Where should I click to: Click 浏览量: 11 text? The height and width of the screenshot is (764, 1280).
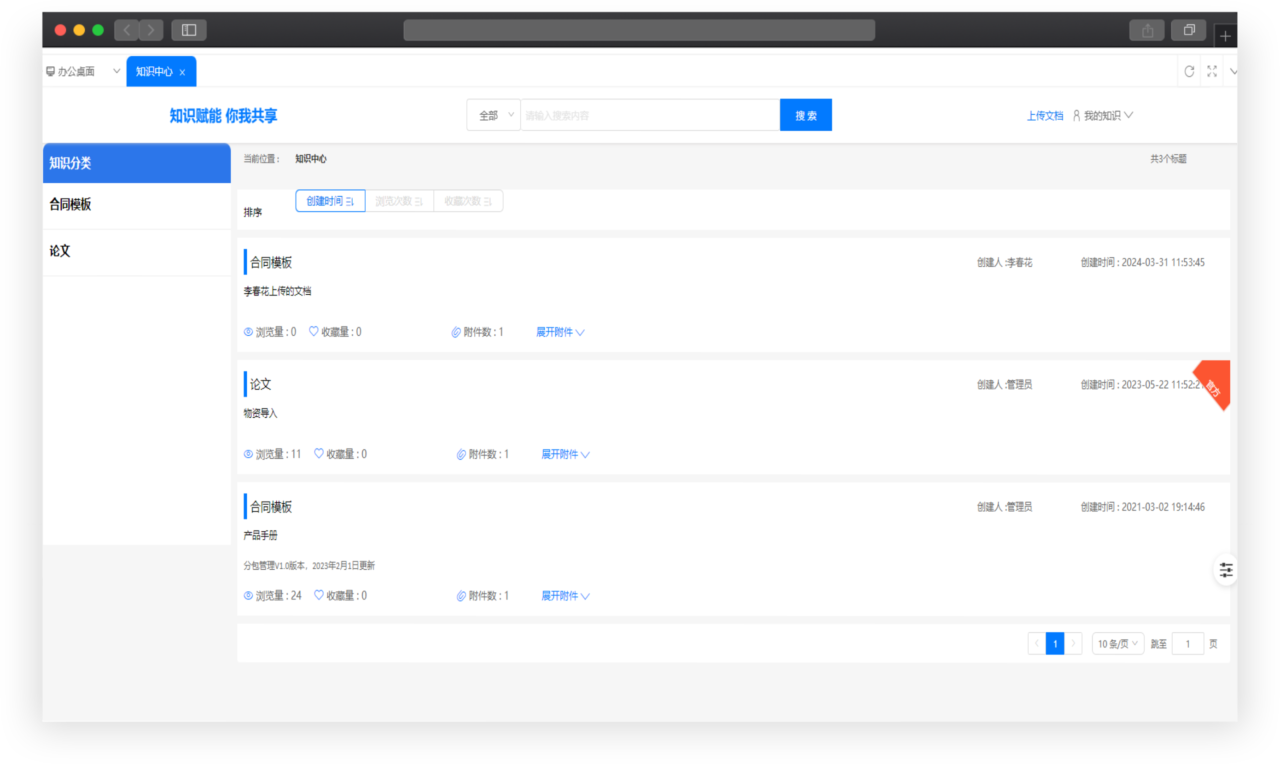278,454
